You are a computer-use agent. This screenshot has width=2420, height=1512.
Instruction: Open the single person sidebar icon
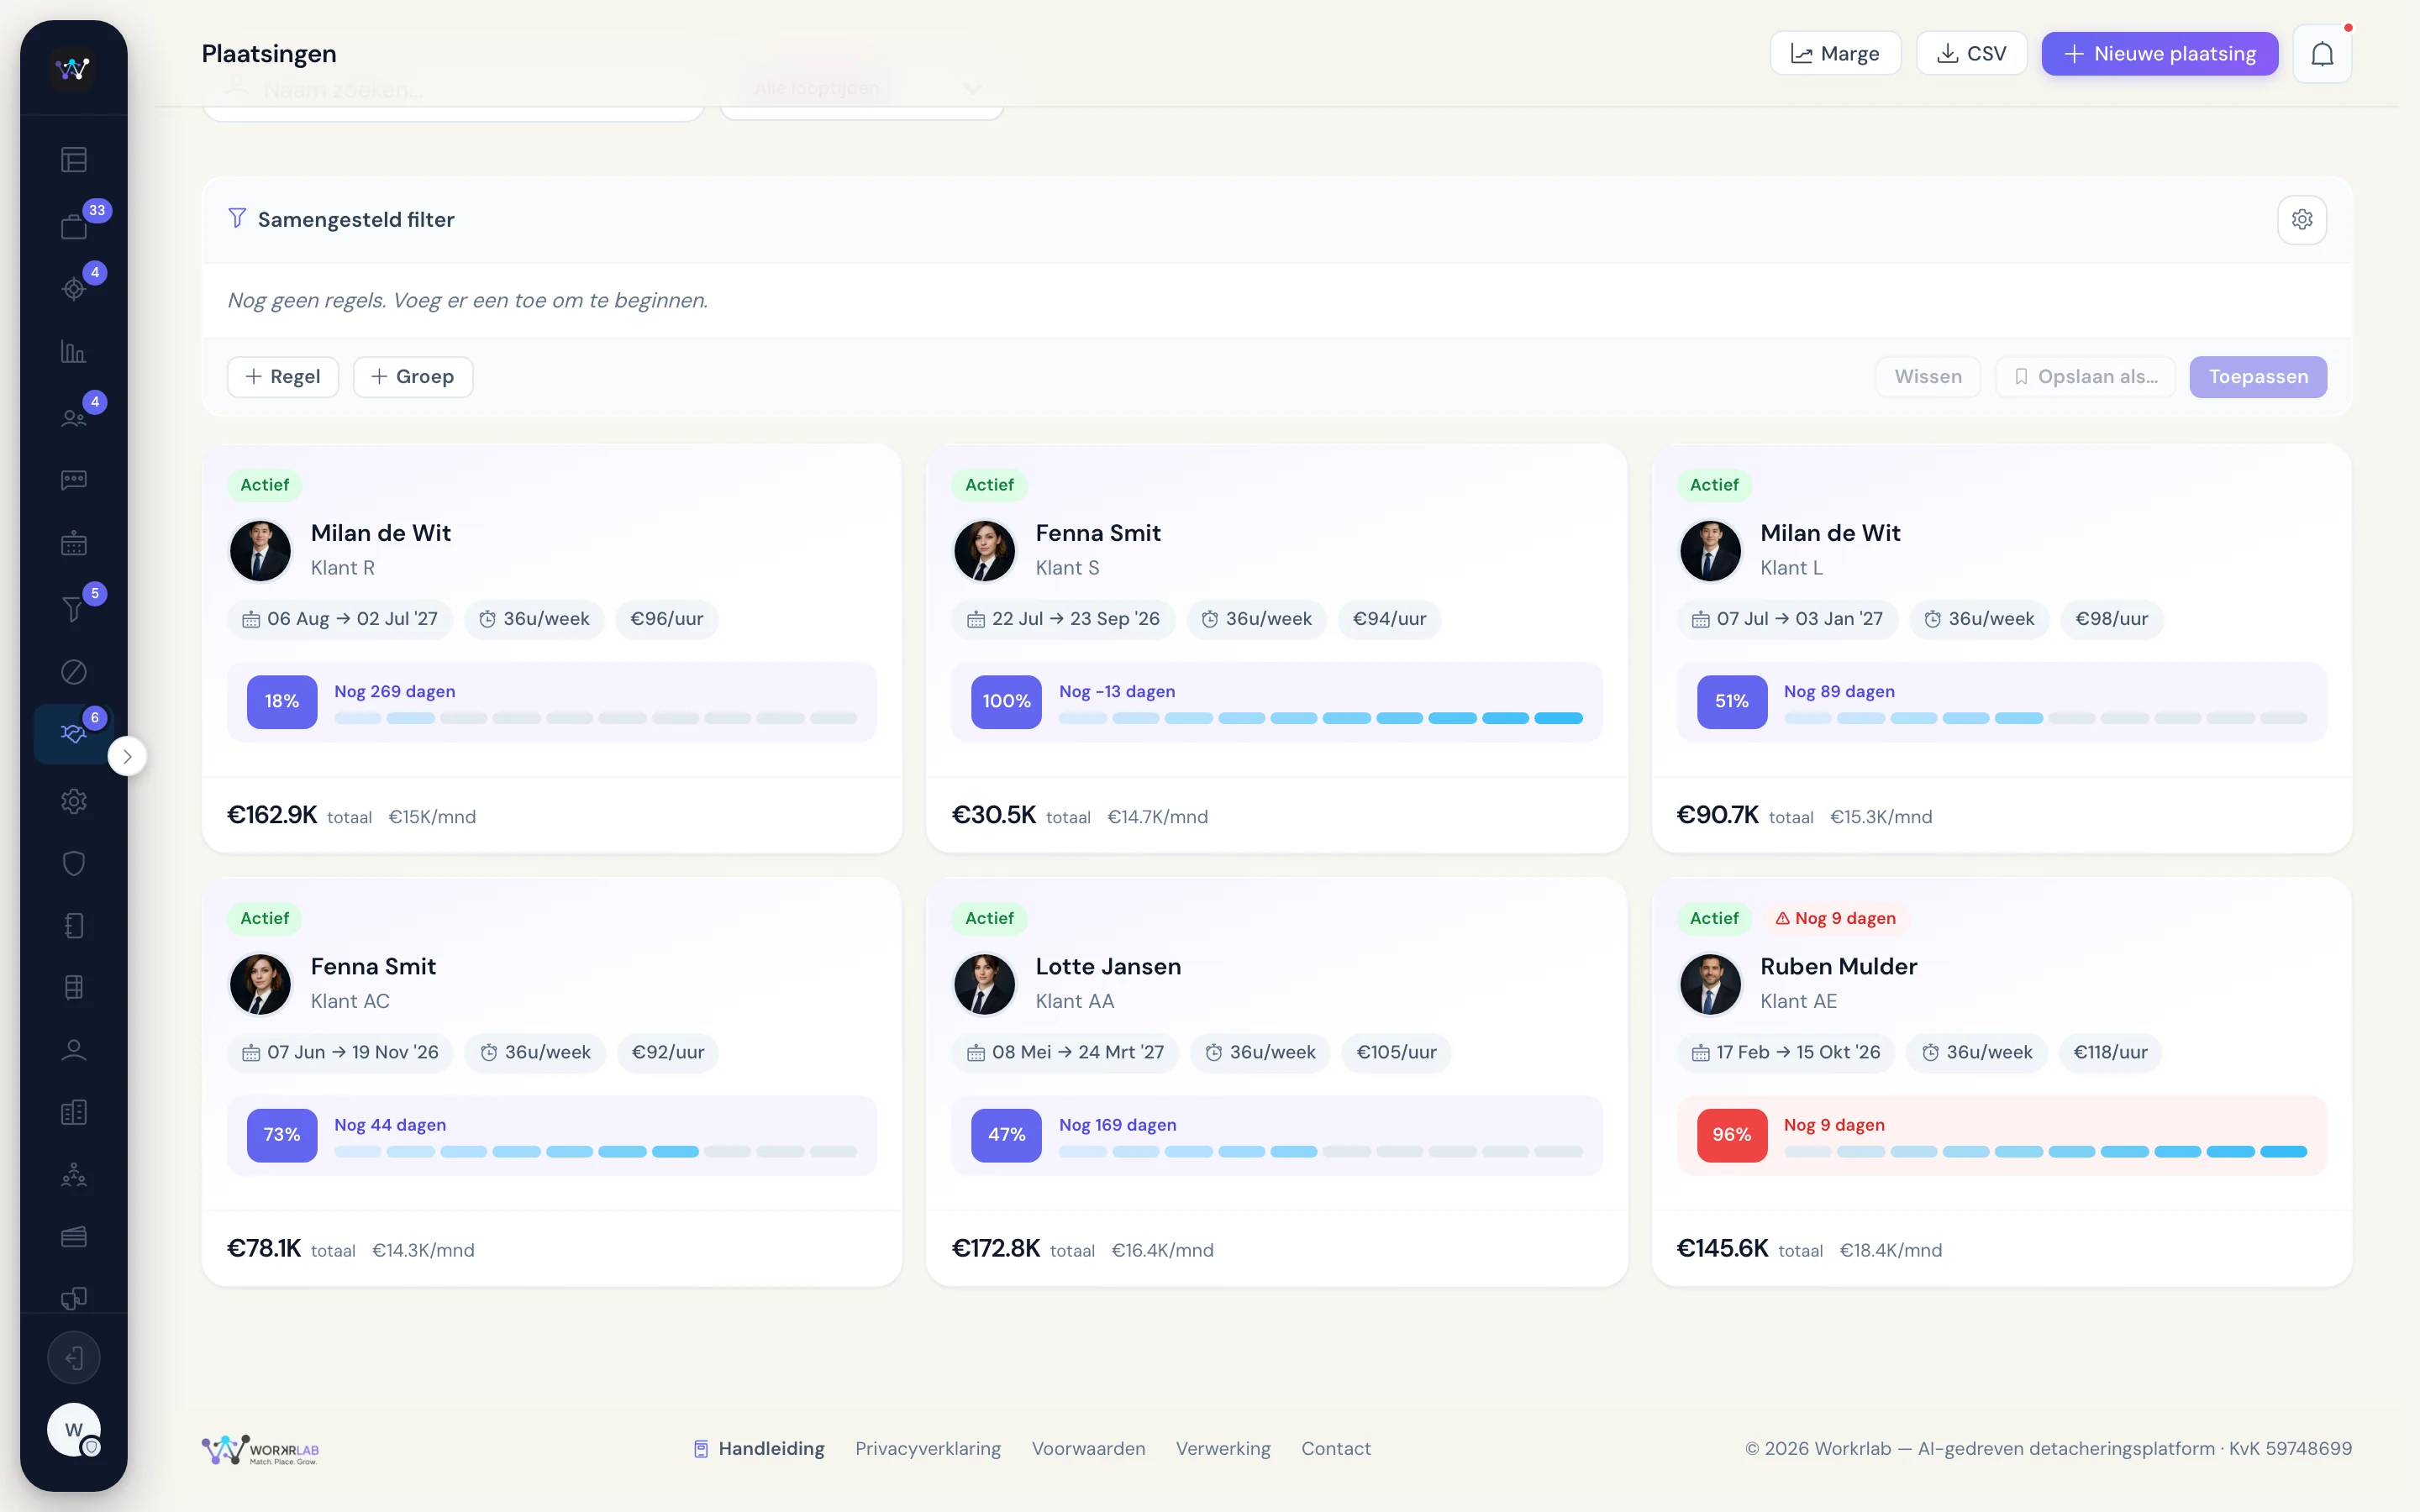pos(74,1050)
